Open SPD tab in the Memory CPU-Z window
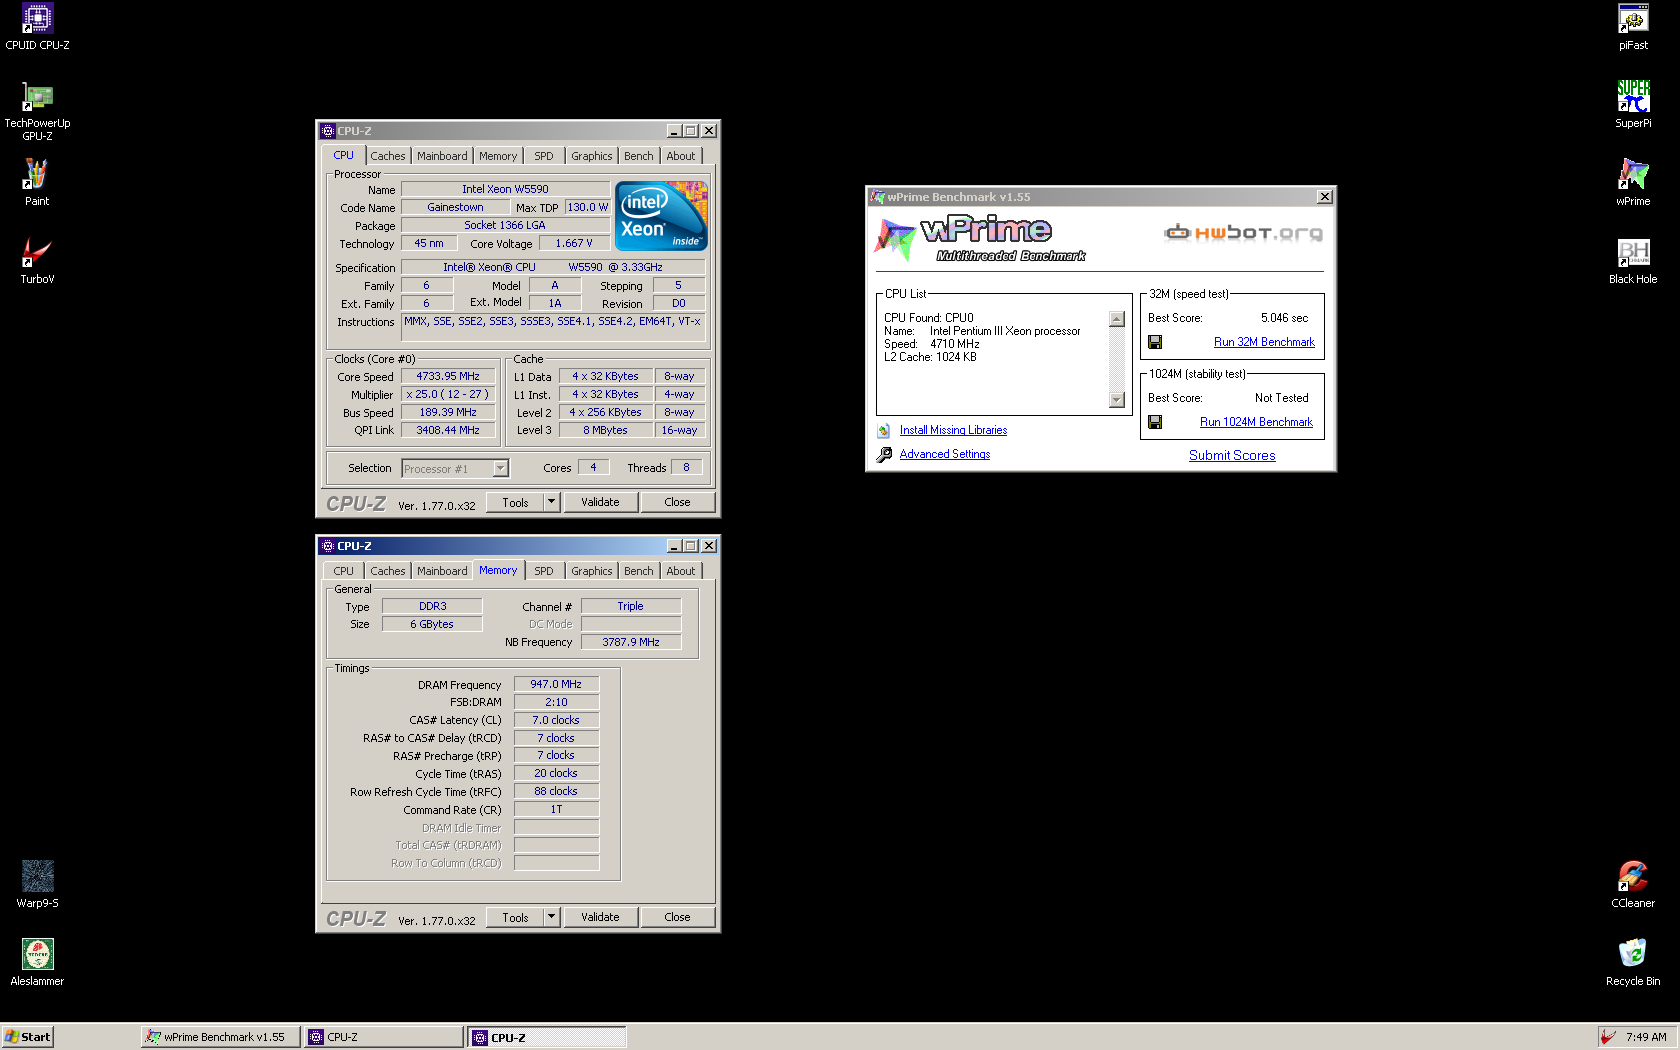This screenshot has height=1050, width=1680. (x=543, y=571)
